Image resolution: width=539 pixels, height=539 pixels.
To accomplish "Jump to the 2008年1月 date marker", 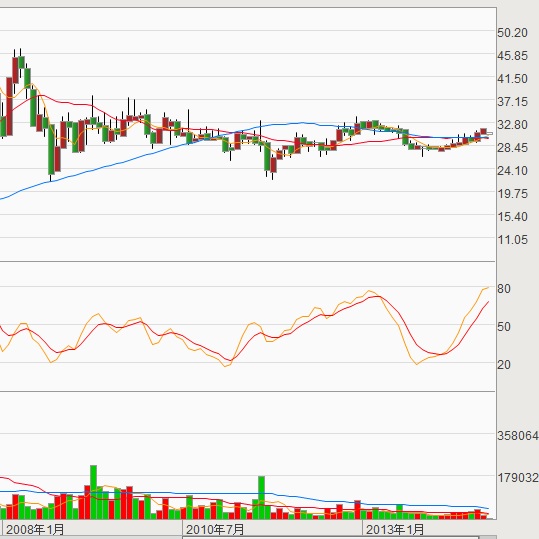I will 35,529.
